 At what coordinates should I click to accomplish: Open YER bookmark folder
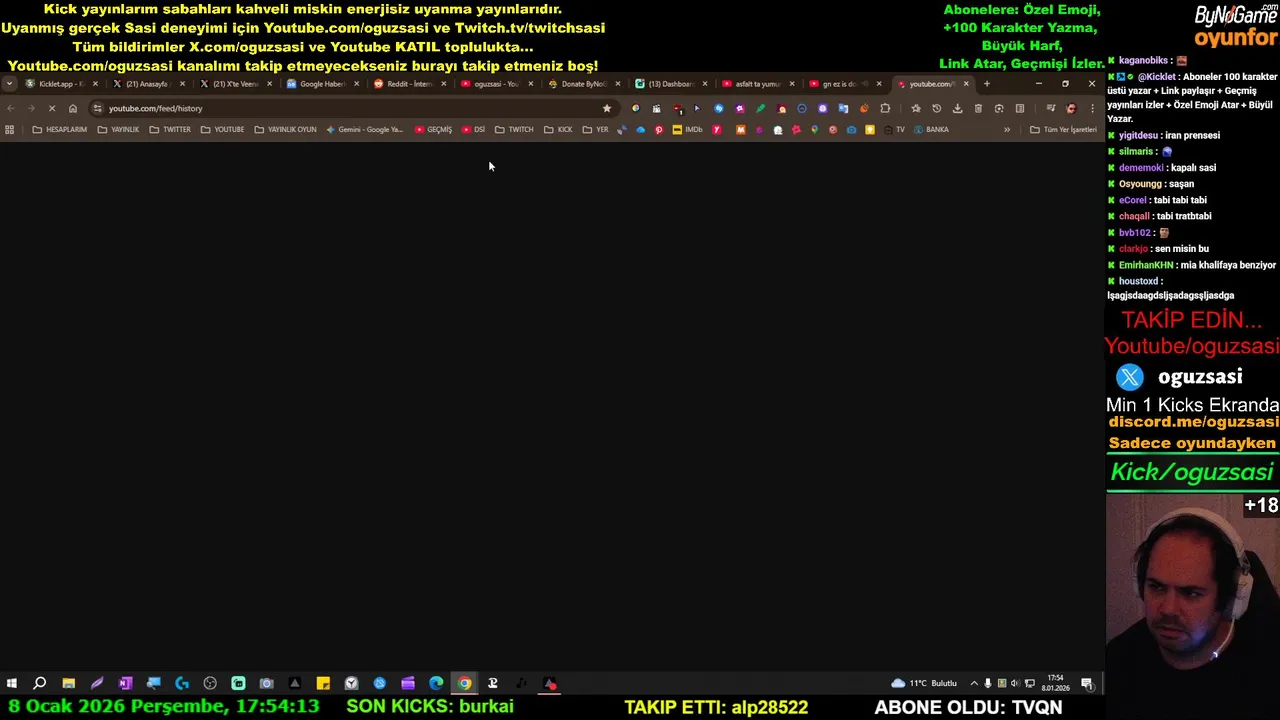tap(595, 129)
